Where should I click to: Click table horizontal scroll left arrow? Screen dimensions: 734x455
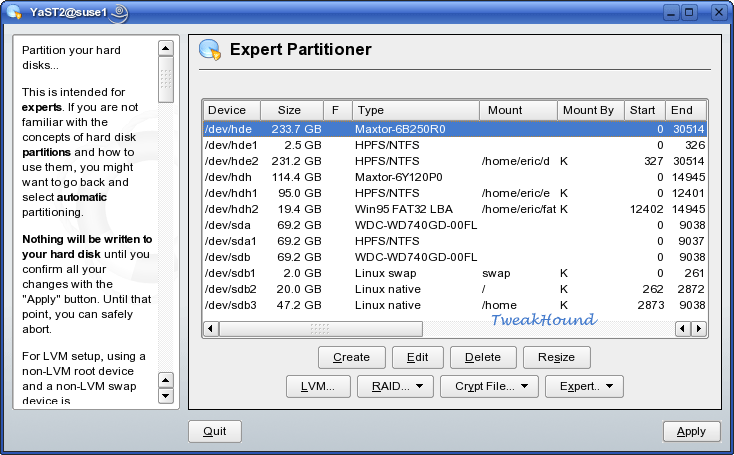pos(211,329)
